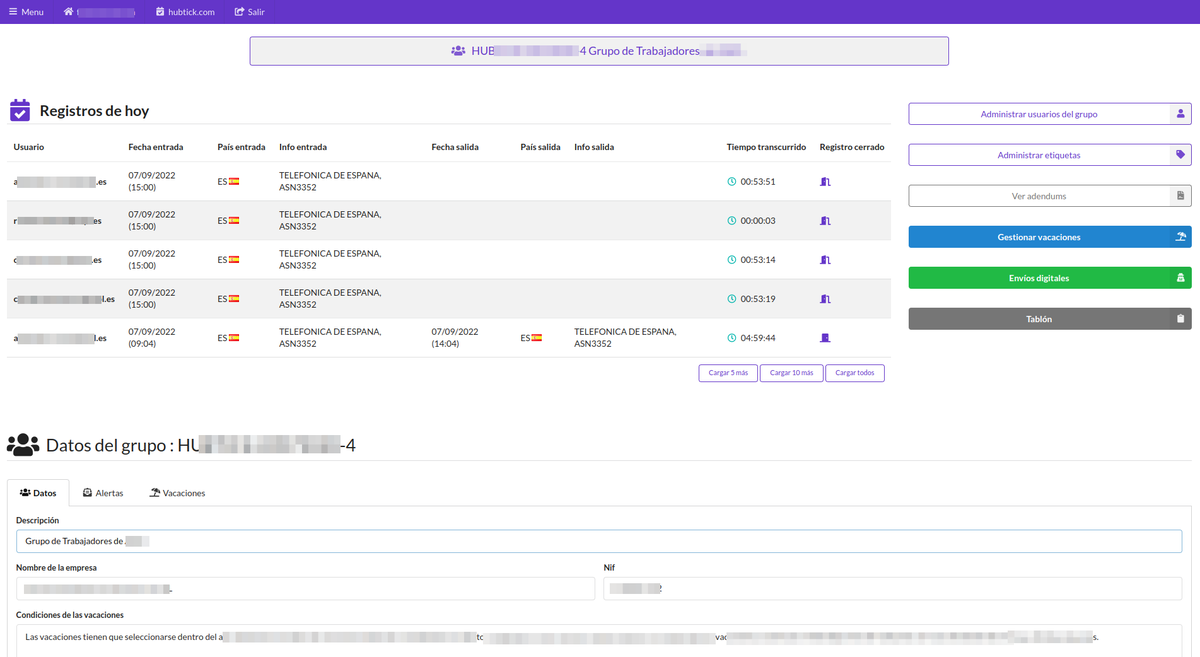Open the hubtick.com link
Image resolution: width=1200 pixels, height=657 pixels.
[185, 12]
